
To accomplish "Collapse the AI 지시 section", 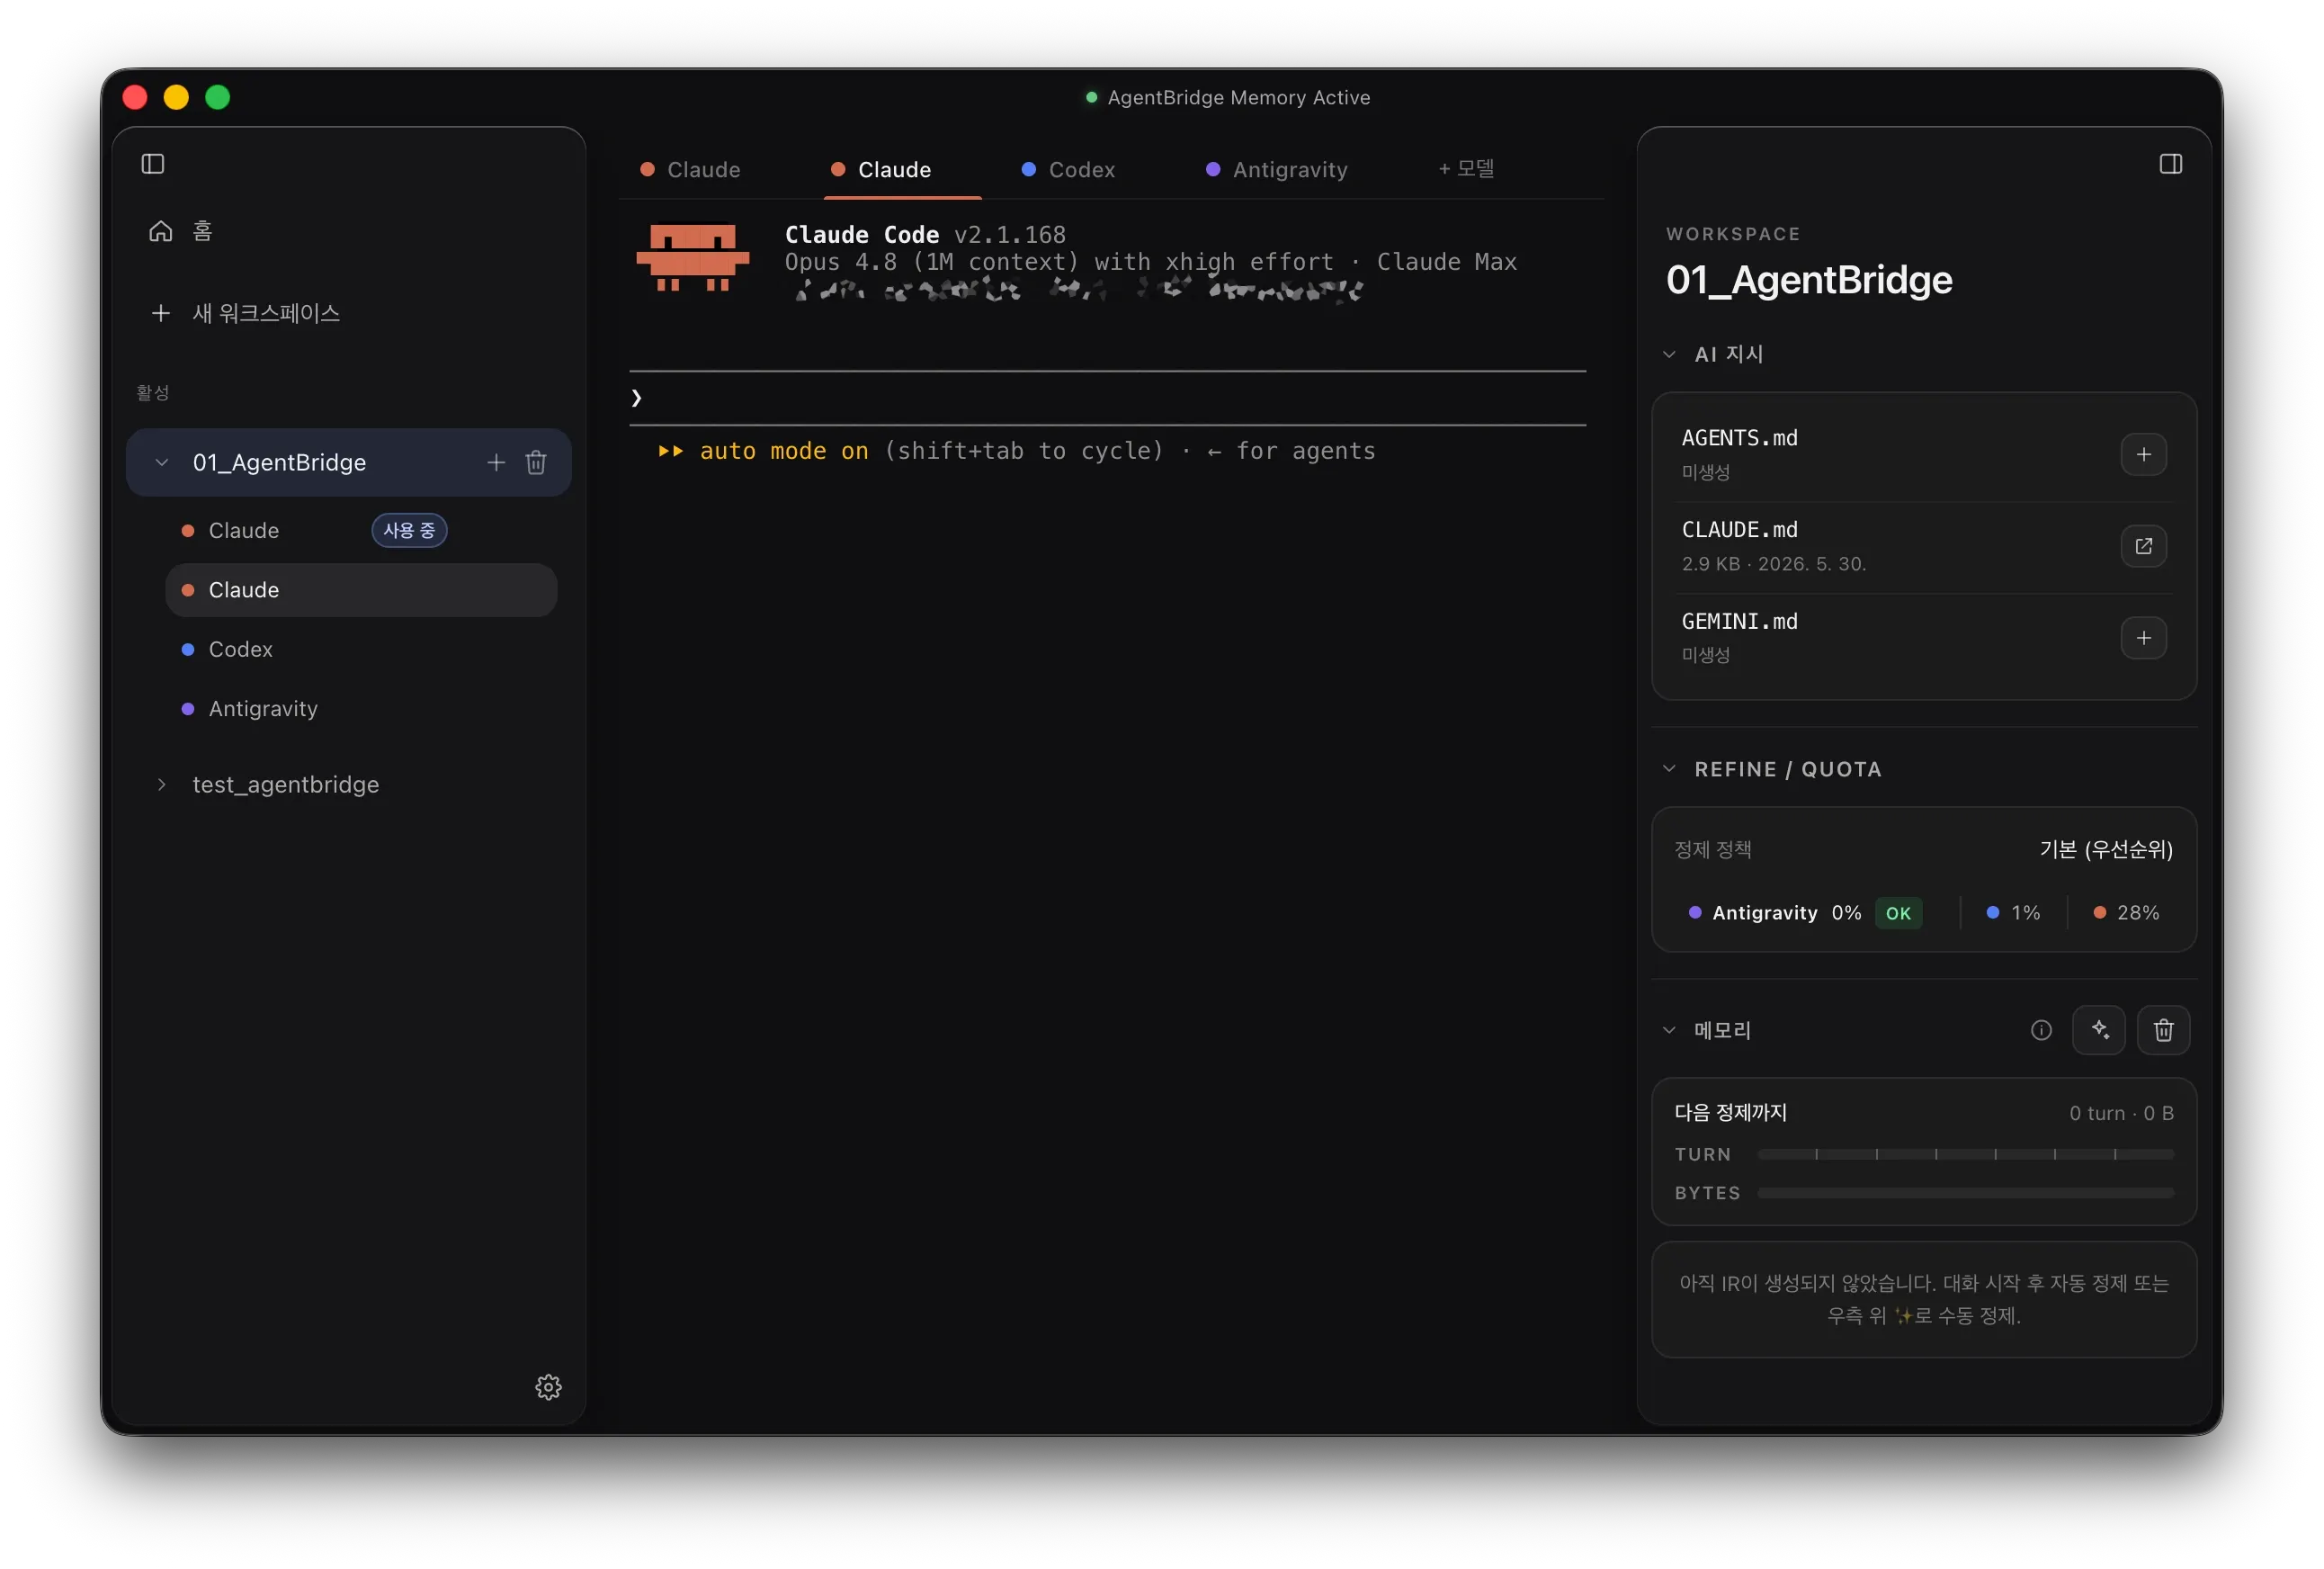I will [1669, 354].
